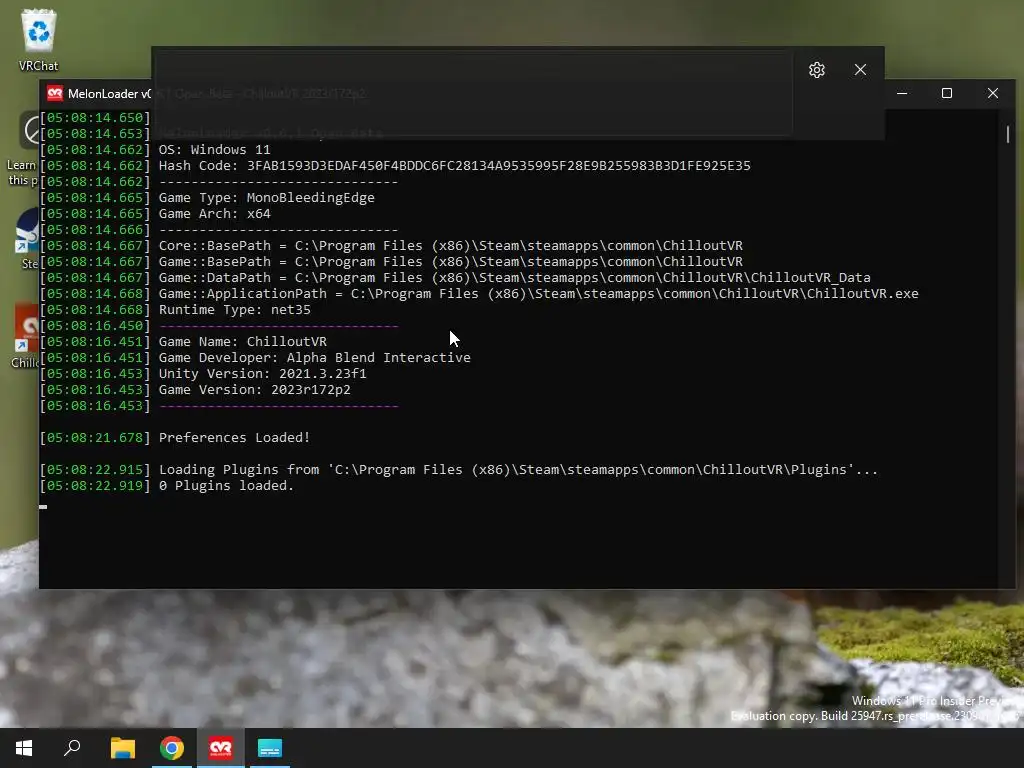The width and height of the screenshot is (1024, 768).
Task: Click 'Game Developer: Alpha Blend Interactive' line
Action: pos(315,358)
